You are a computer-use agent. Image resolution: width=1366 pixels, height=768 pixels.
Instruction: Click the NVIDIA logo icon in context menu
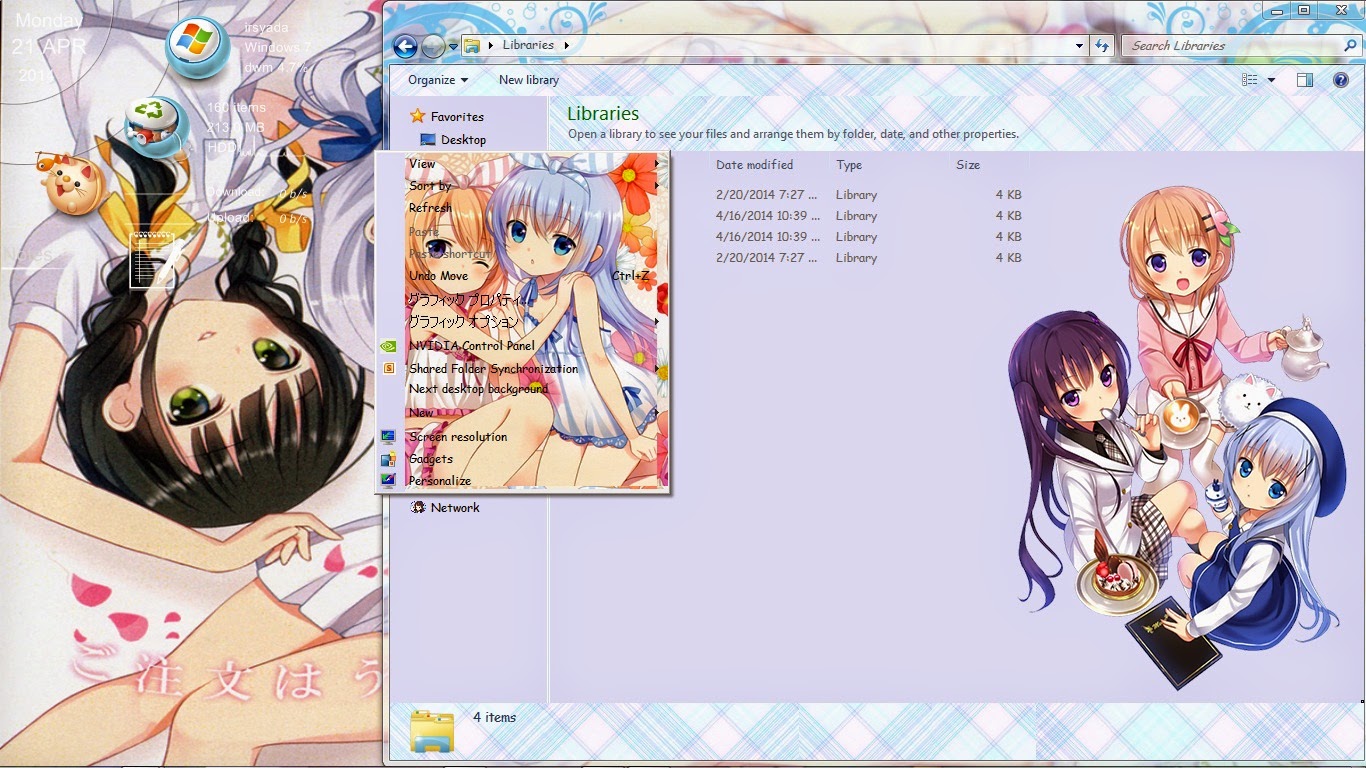tap(389, 346)
